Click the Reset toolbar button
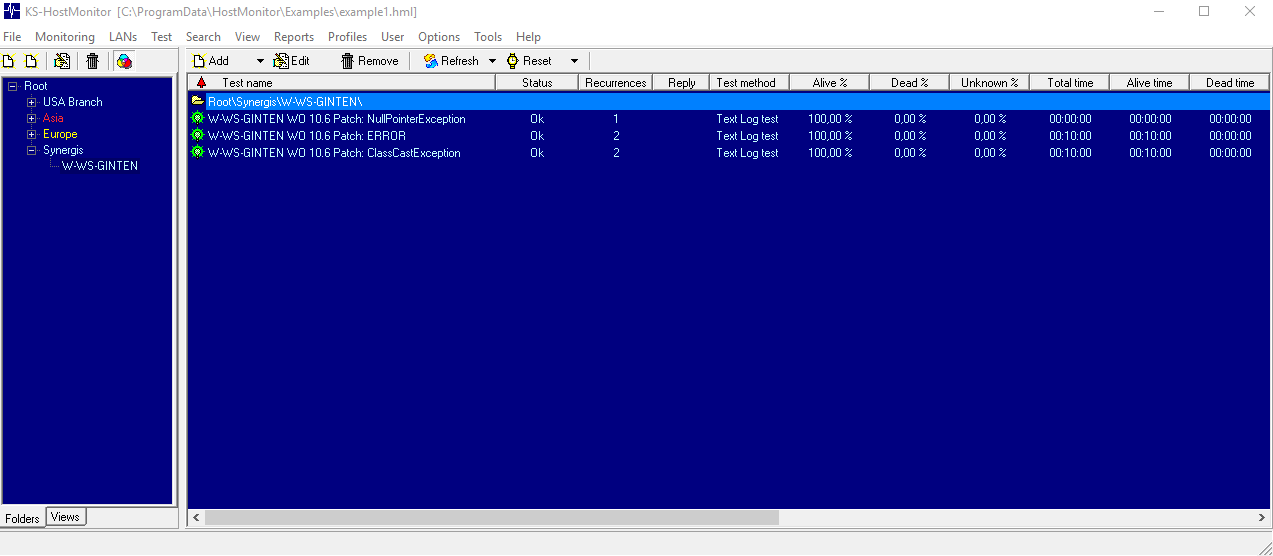The image size is (1273, 556). click(529, 61)
